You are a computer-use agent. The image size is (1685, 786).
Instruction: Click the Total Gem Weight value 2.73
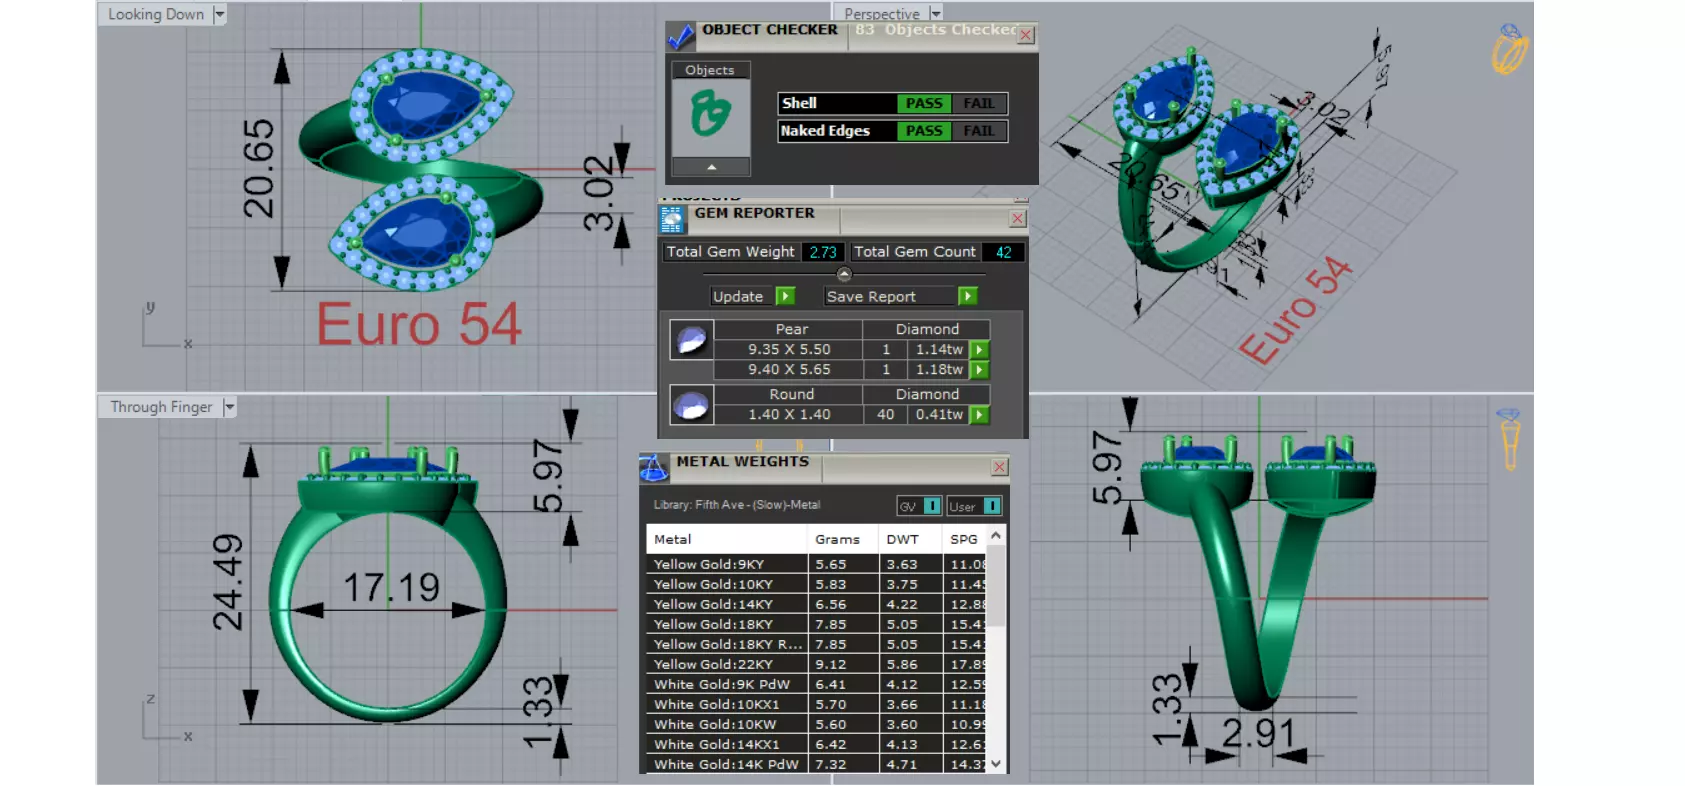(x=823, y=252)
